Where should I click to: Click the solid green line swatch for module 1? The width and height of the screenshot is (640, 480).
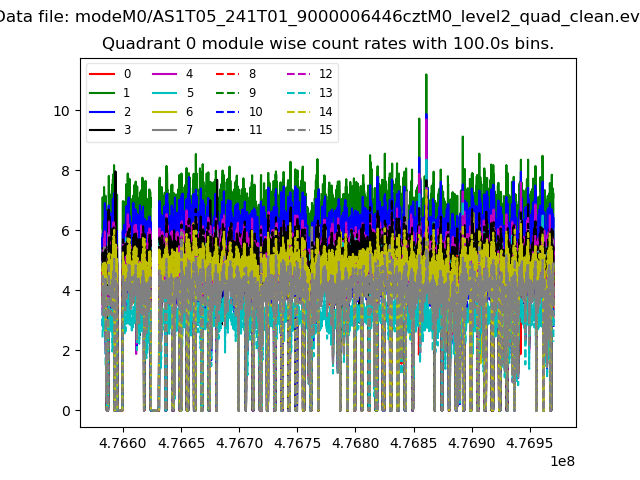point(102,93)
